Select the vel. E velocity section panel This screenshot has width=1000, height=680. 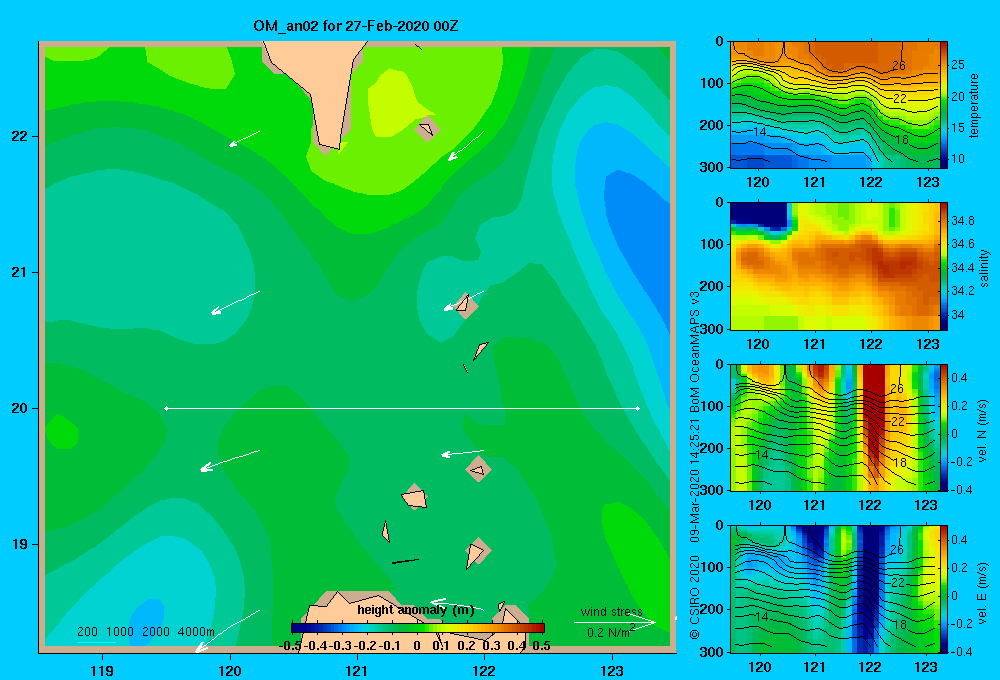tap(835, 588)
